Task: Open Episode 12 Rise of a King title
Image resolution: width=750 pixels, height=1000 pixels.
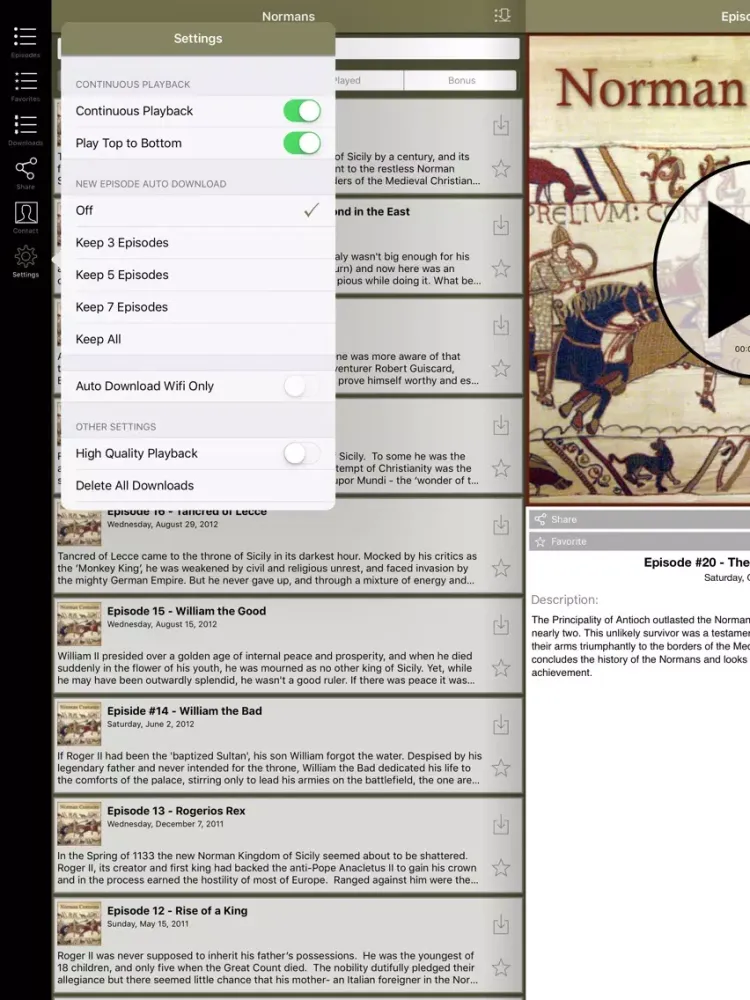Action: pyautogui.click(x=177, y=911)
